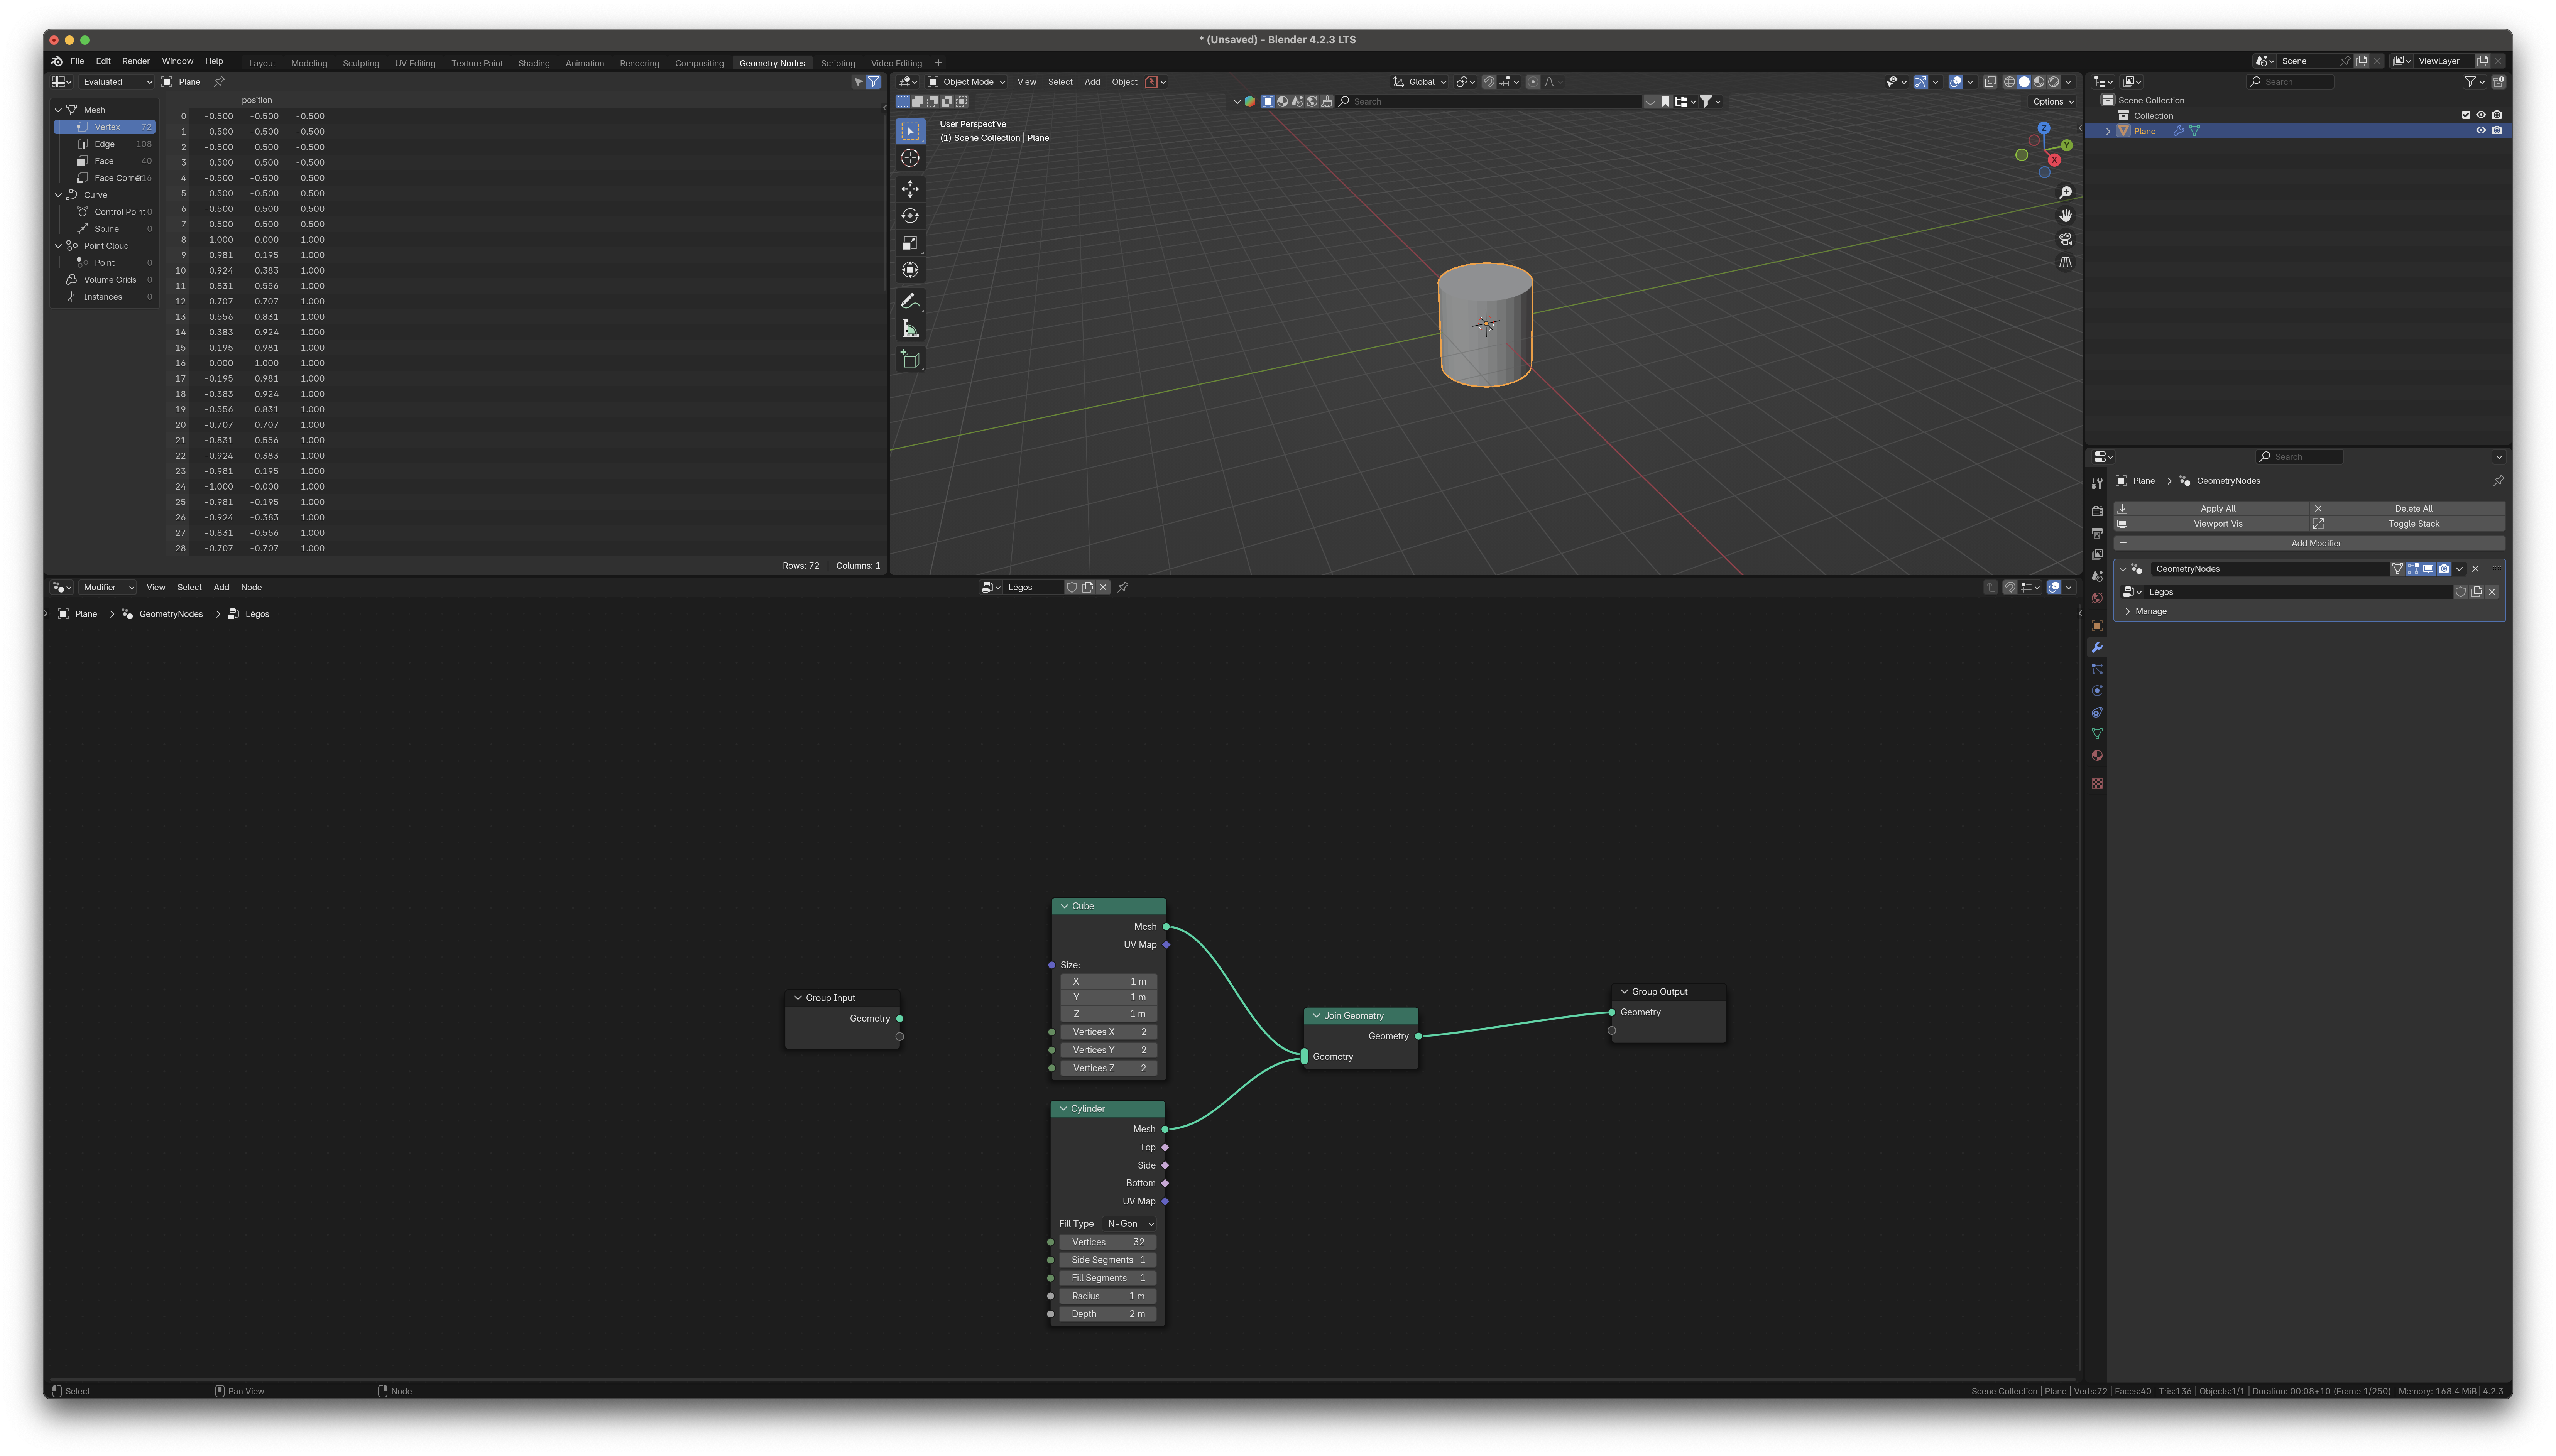Switch to the Shading workspace tab
The height and width of the screenshot is (1456, 2556).
[534, 63]
